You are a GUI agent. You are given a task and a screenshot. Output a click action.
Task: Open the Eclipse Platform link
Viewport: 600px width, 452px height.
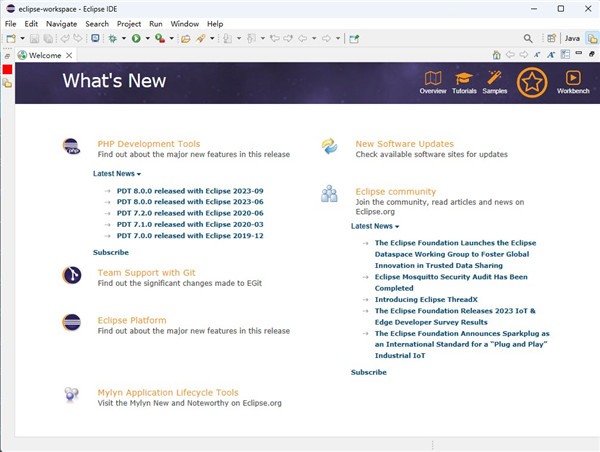132,320
